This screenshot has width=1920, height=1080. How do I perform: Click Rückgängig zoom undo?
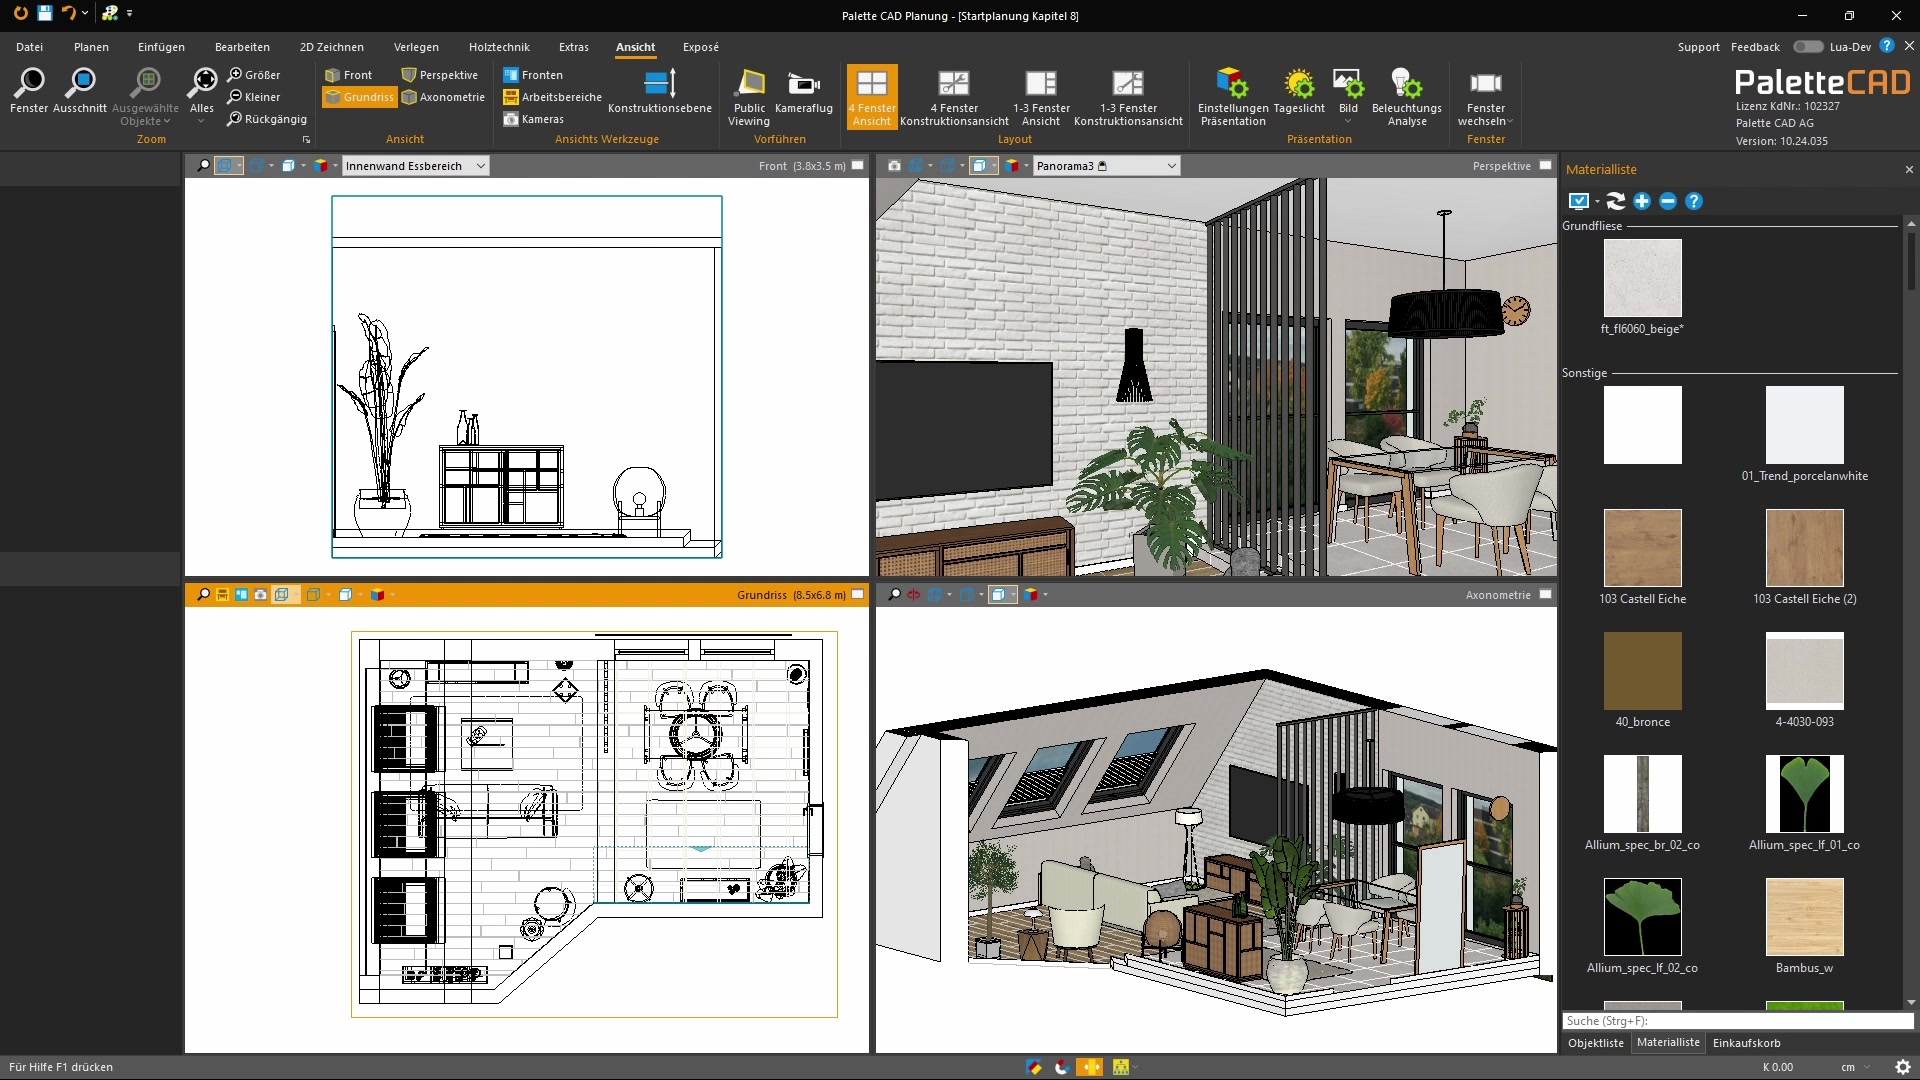267,119
